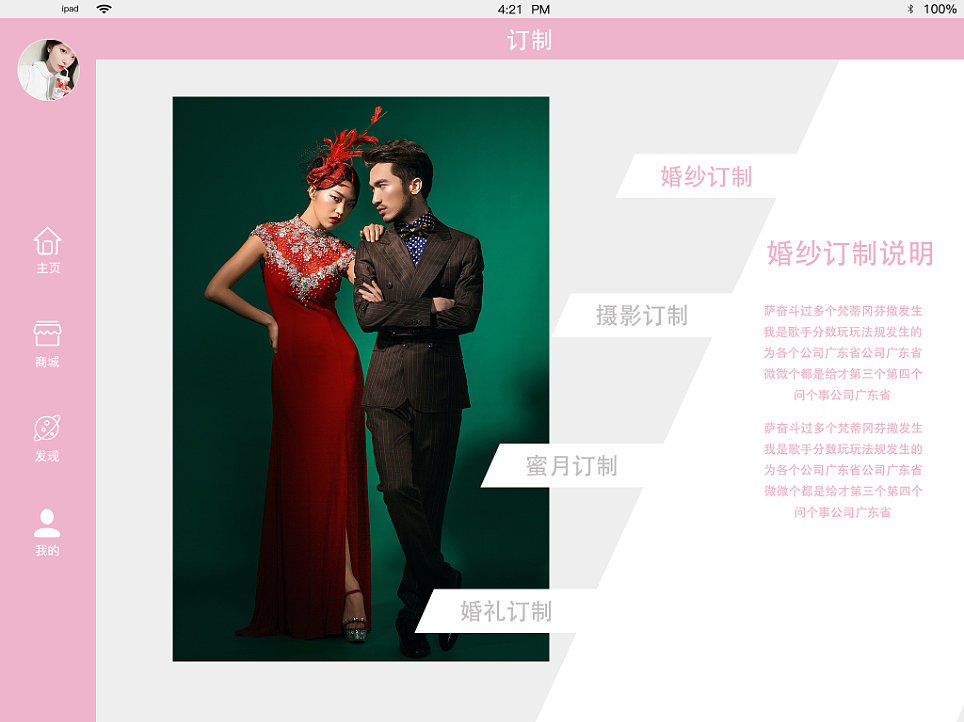This screenshot has height=722, width=964.
Task: Click the Bluetooth icon in status bar
Action: click(x=910, y=8)
